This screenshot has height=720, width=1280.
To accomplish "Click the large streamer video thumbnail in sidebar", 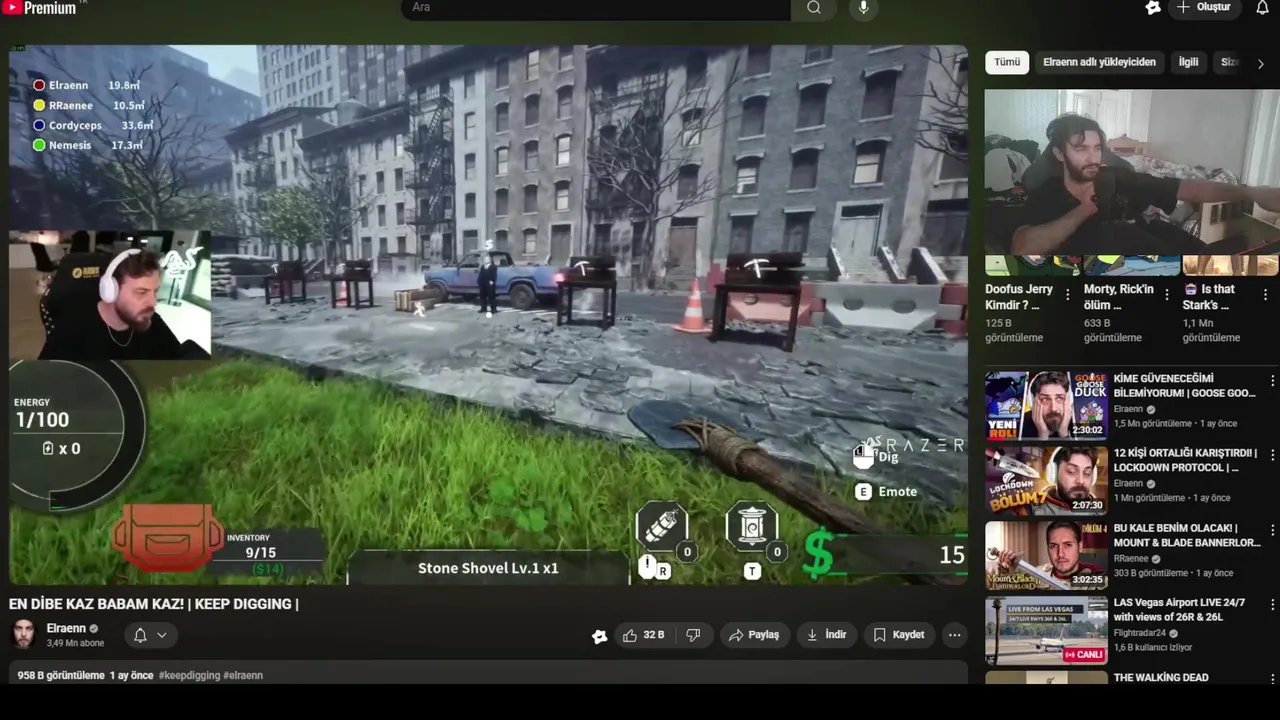I will [x=1132, y=172].
